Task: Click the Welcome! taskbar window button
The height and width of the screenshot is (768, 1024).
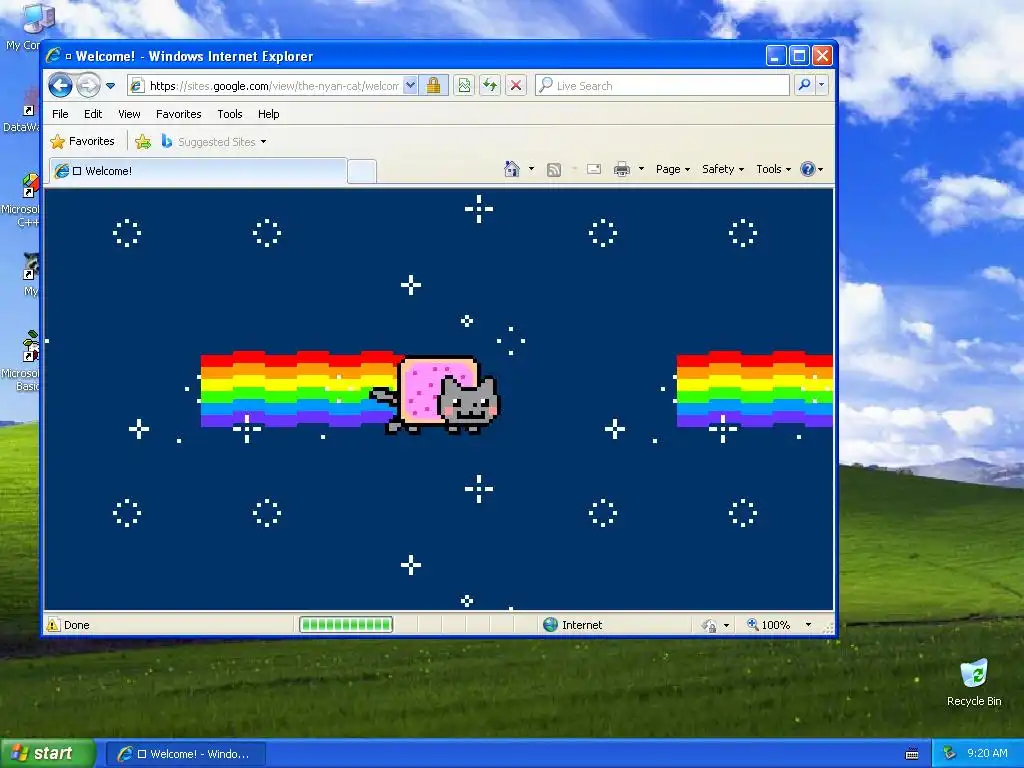Action: point(186,754)
